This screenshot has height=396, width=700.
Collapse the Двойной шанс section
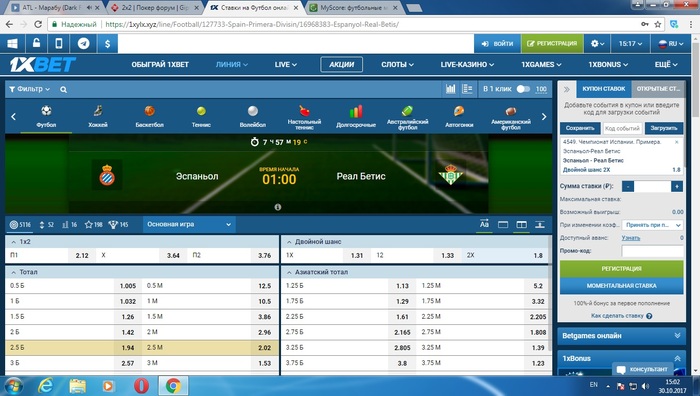tap(289, 242)
